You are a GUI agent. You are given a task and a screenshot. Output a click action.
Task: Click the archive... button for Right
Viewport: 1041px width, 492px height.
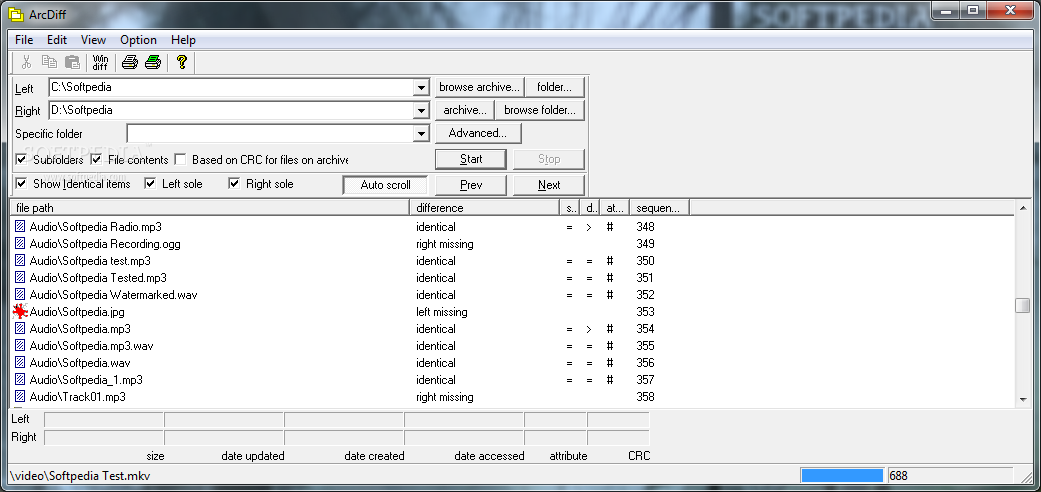pos(465,110)
